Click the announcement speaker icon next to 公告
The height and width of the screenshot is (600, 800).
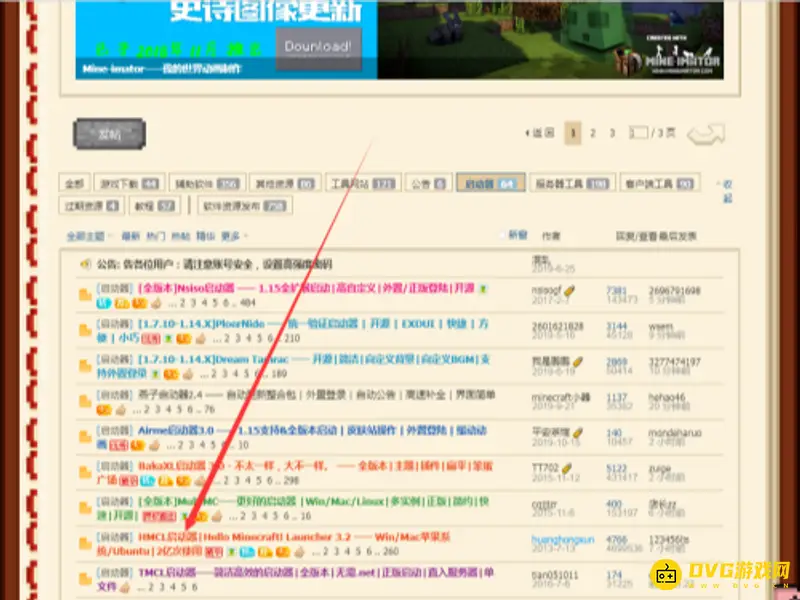click(86, 265)
